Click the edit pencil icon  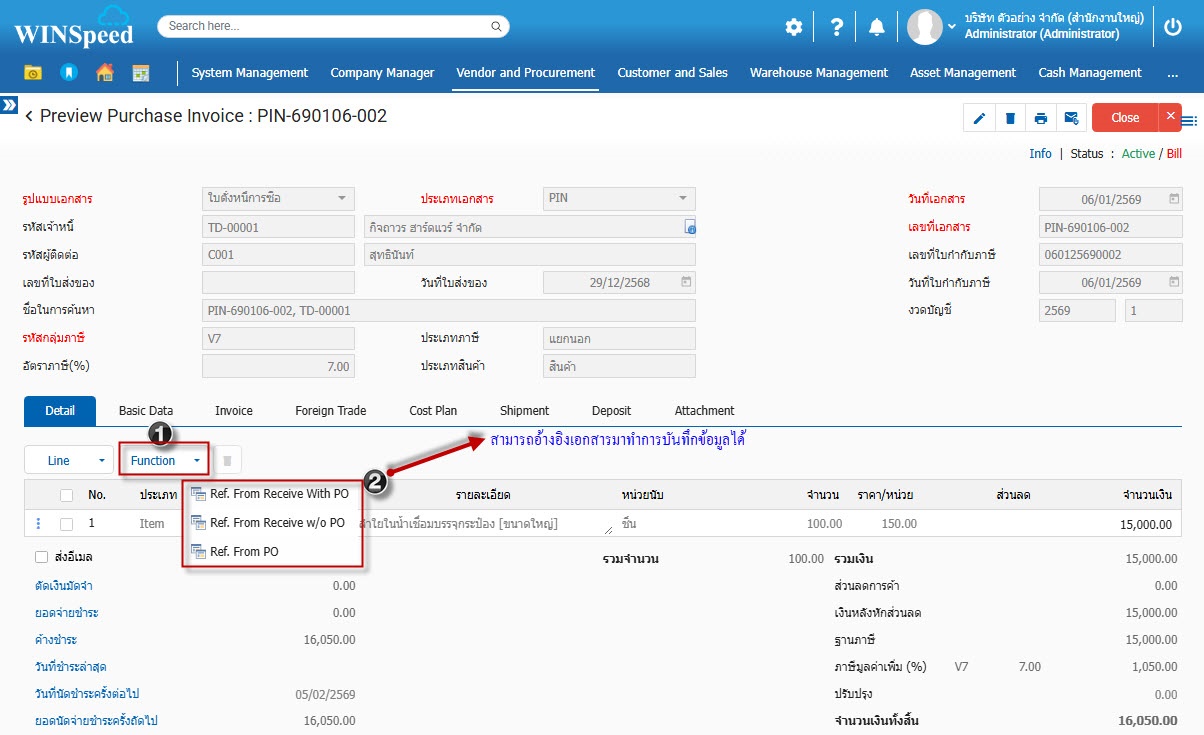[x=979, y=118]
